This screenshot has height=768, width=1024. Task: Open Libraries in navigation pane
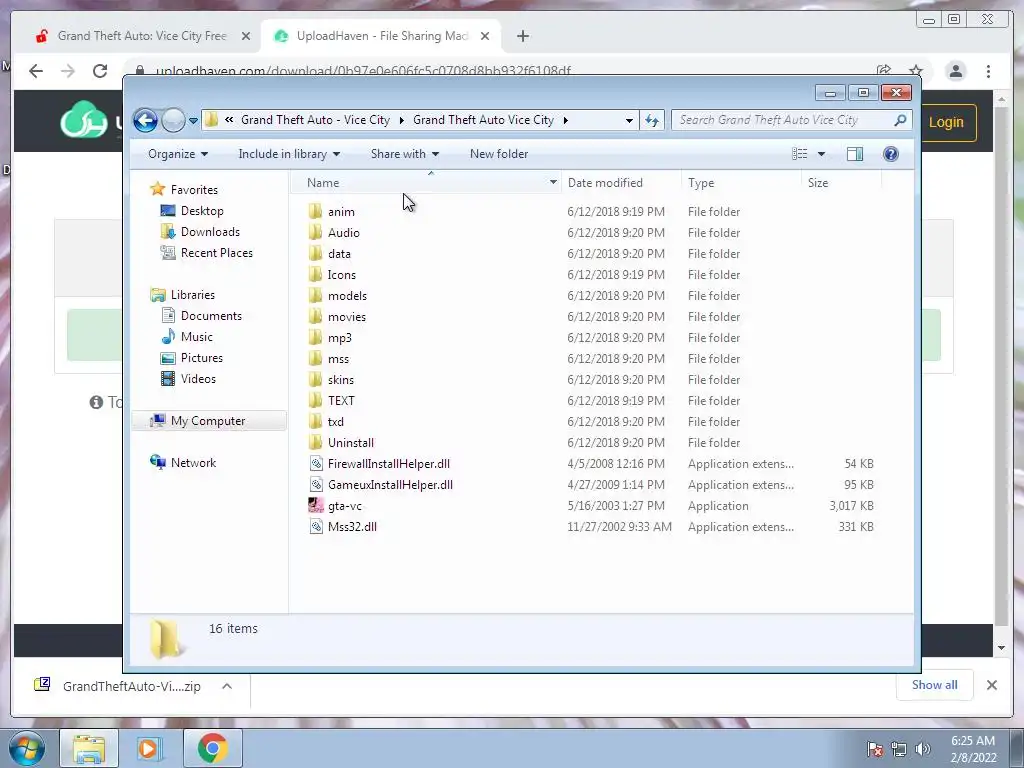coord(193,295)
